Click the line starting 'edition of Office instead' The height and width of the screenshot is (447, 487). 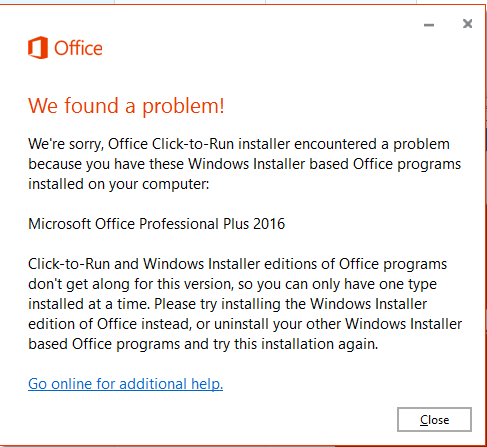[245, 324]
